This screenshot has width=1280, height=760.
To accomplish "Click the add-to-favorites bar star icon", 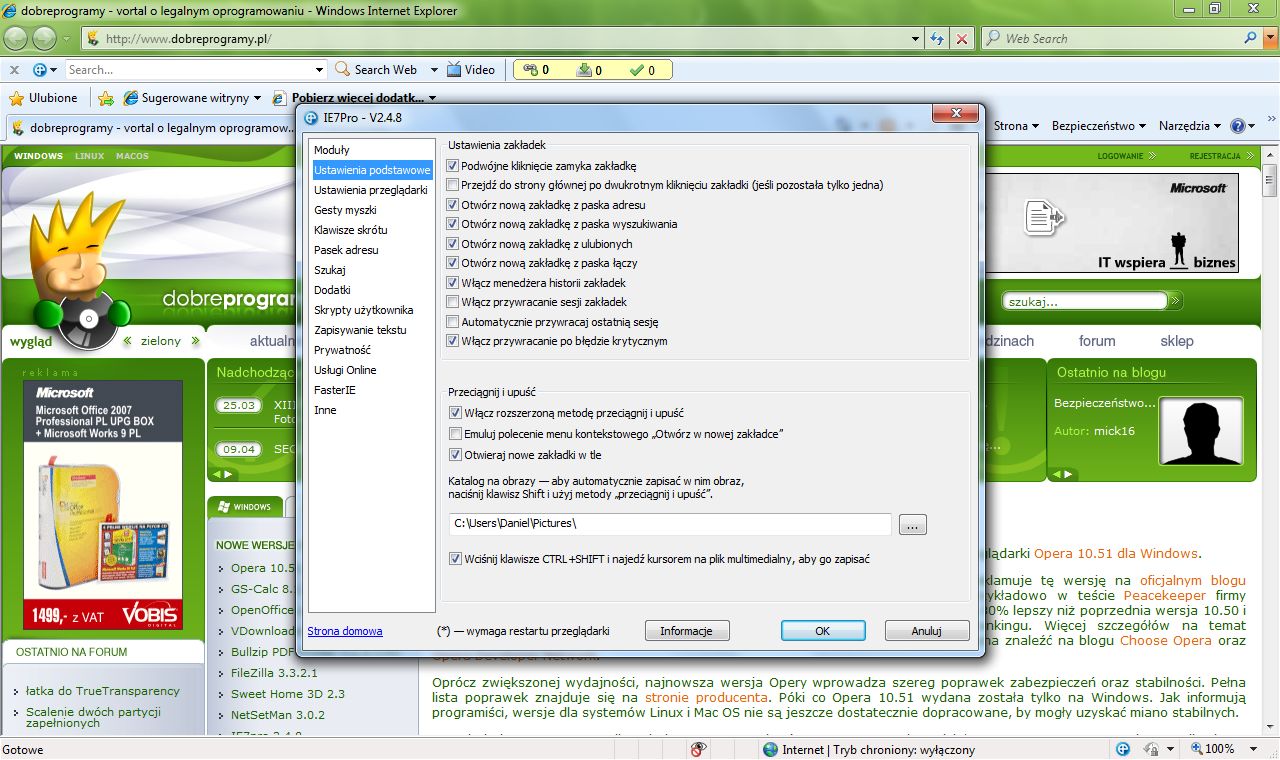I will click(x=106, y=98).
